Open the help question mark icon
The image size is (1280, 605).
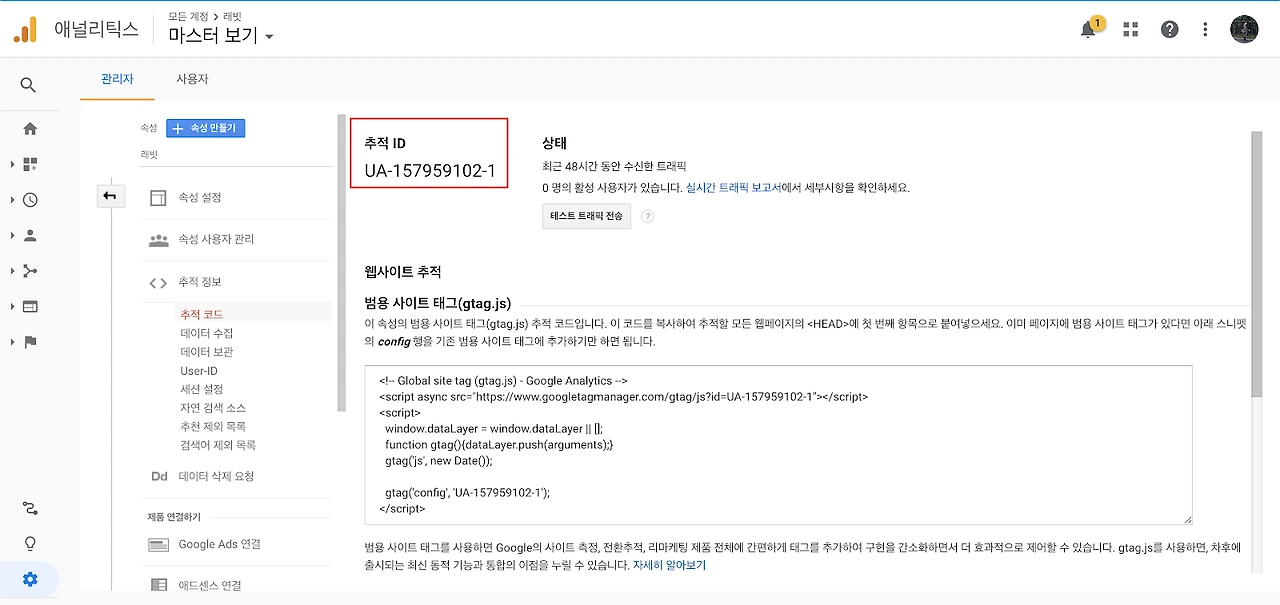1170,29
